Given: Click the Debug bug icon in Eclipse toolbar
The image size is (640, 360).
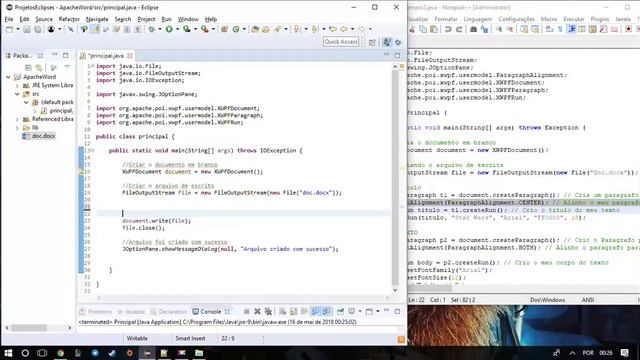Looking at the screenshot, I should [x=152, y=29].
